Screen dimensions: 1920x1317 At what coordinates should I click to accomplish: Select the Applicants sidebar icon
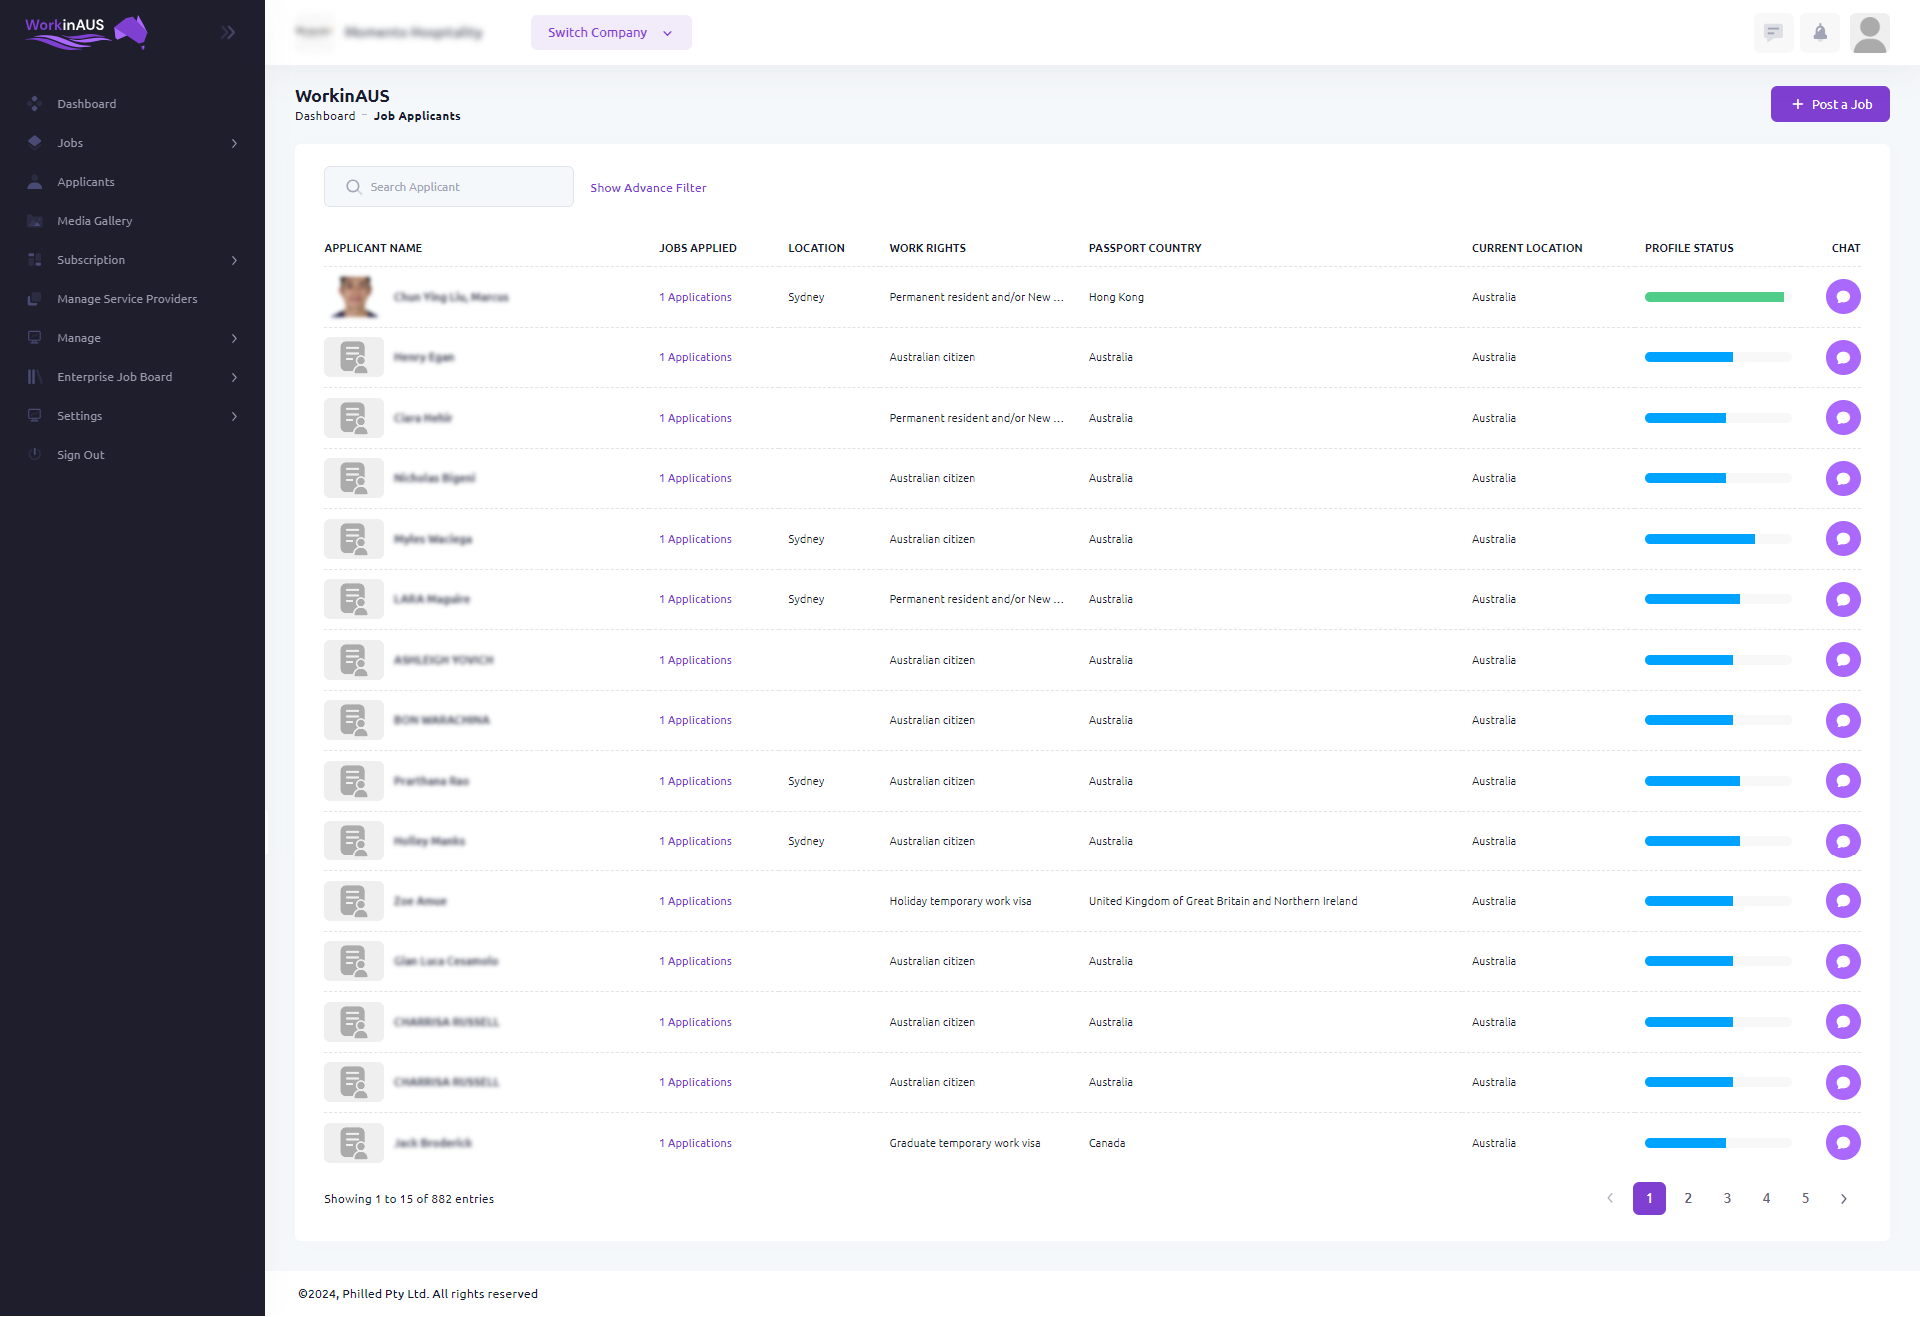35,181
